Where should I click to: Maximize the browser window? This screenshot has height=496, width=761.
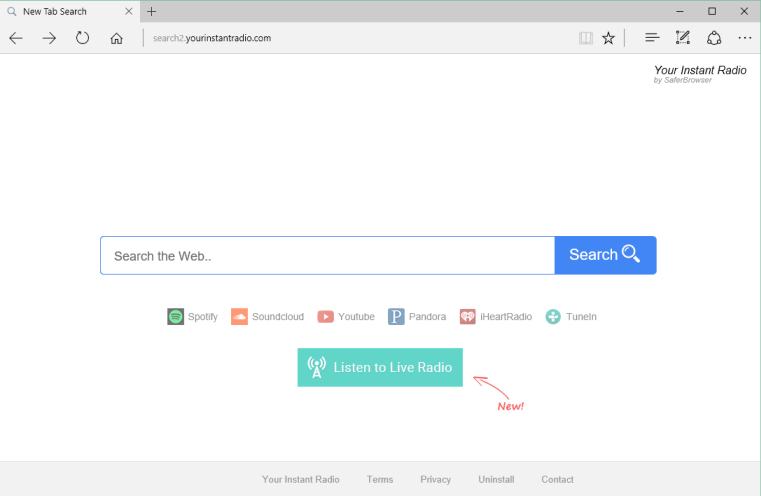[x=711, y=11]
